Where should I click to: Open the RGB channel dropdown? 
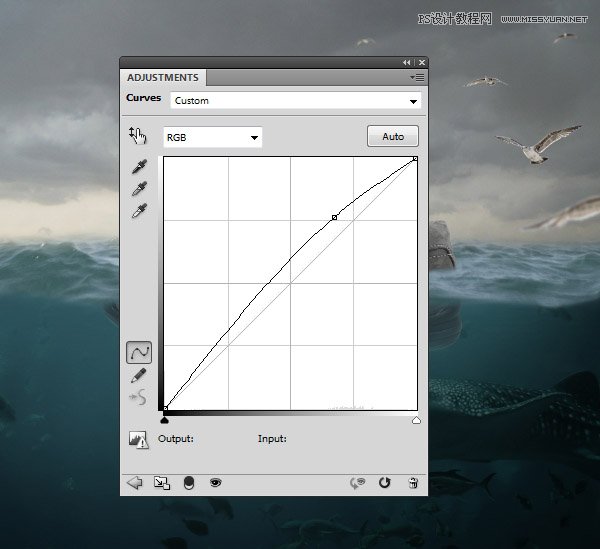pos(212,137)
